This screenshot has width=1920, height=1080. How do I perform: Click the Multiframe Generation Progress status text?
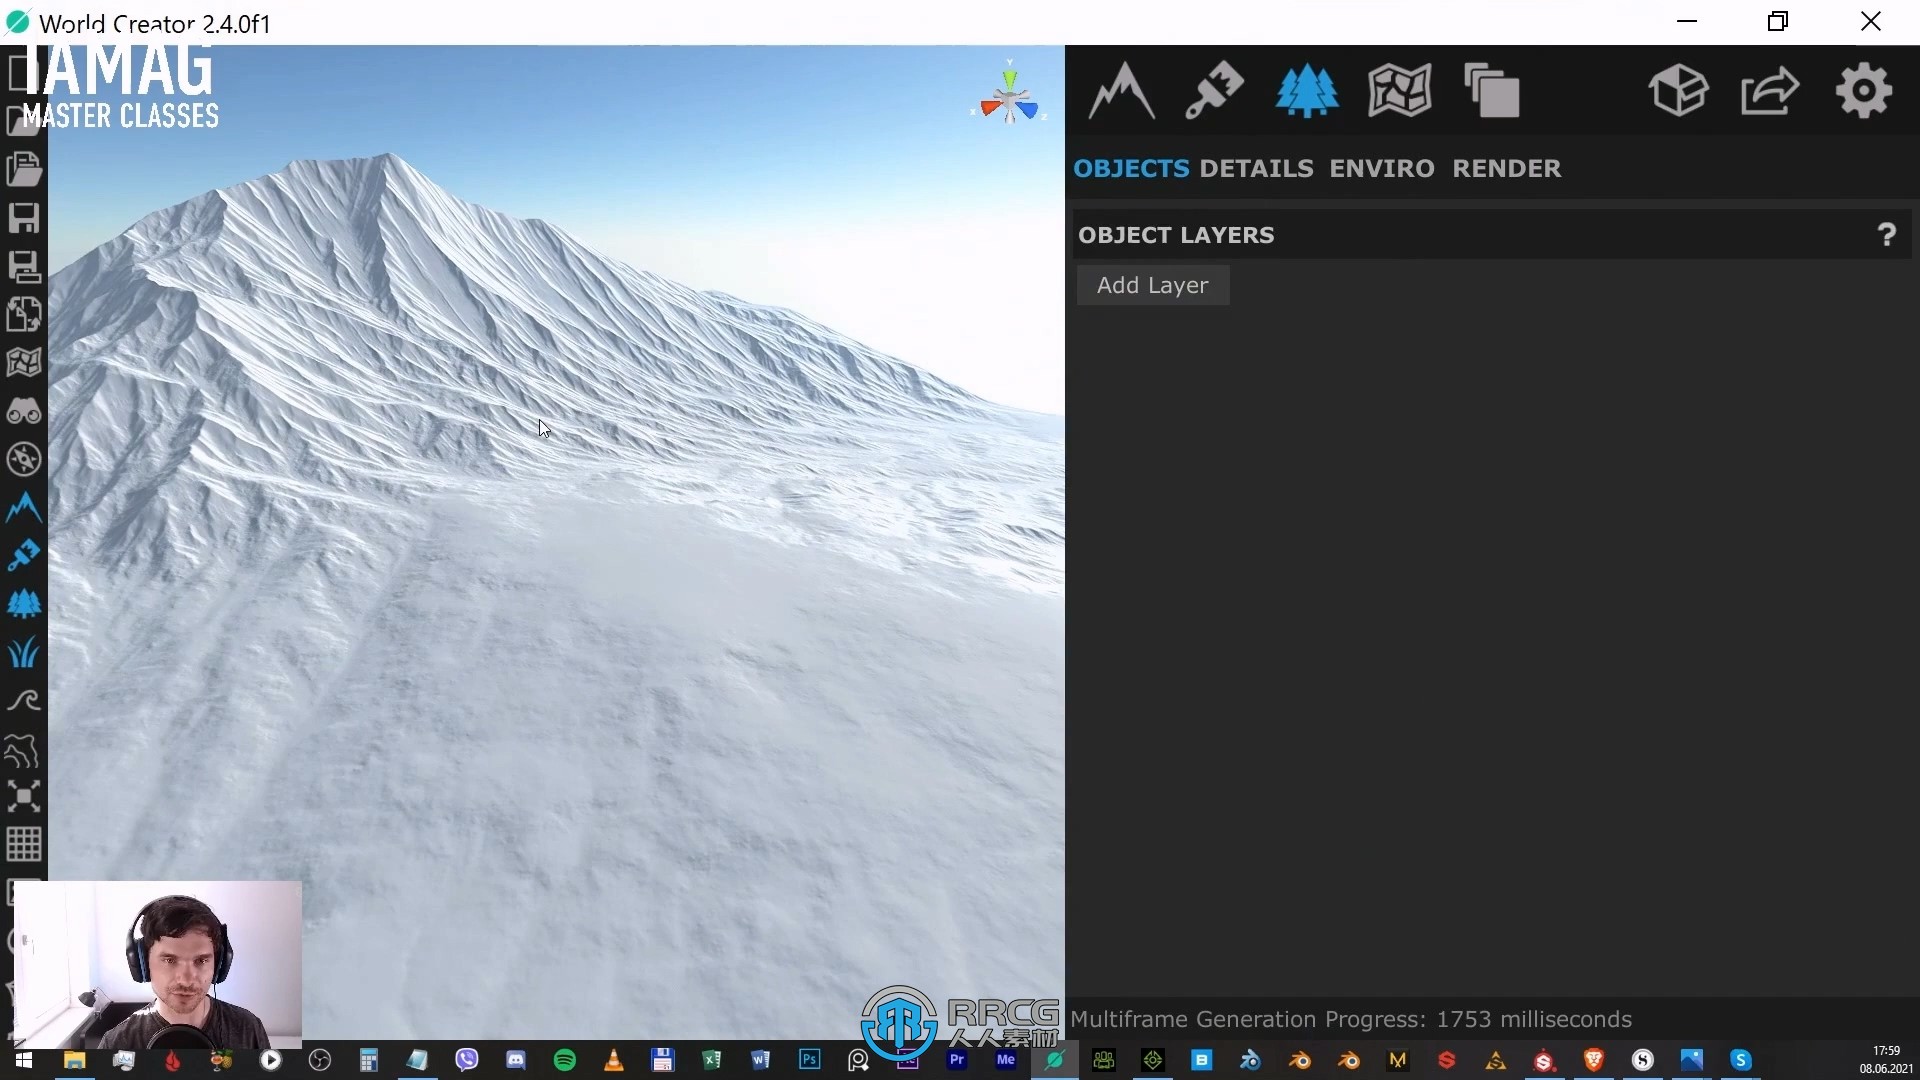(1351, 1019)
